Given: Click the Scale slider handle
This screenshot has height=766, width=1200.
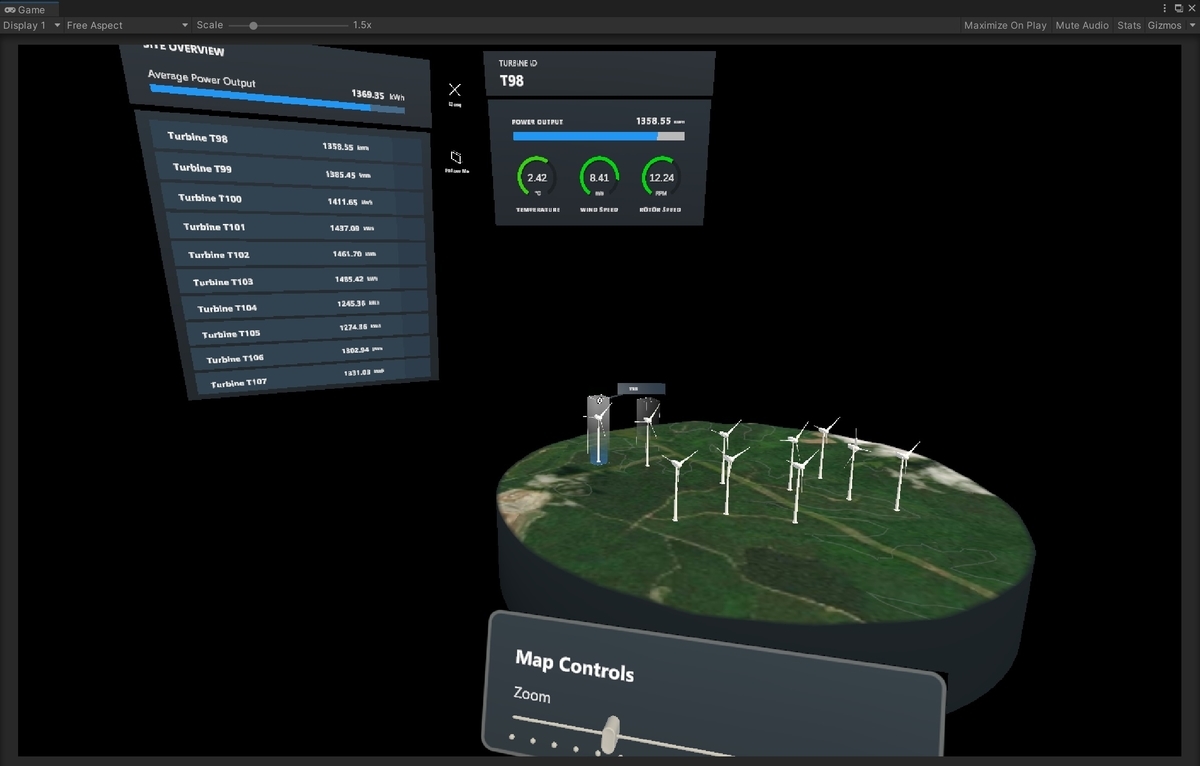Looking at the screenshot, I should (x=253, y=25).
